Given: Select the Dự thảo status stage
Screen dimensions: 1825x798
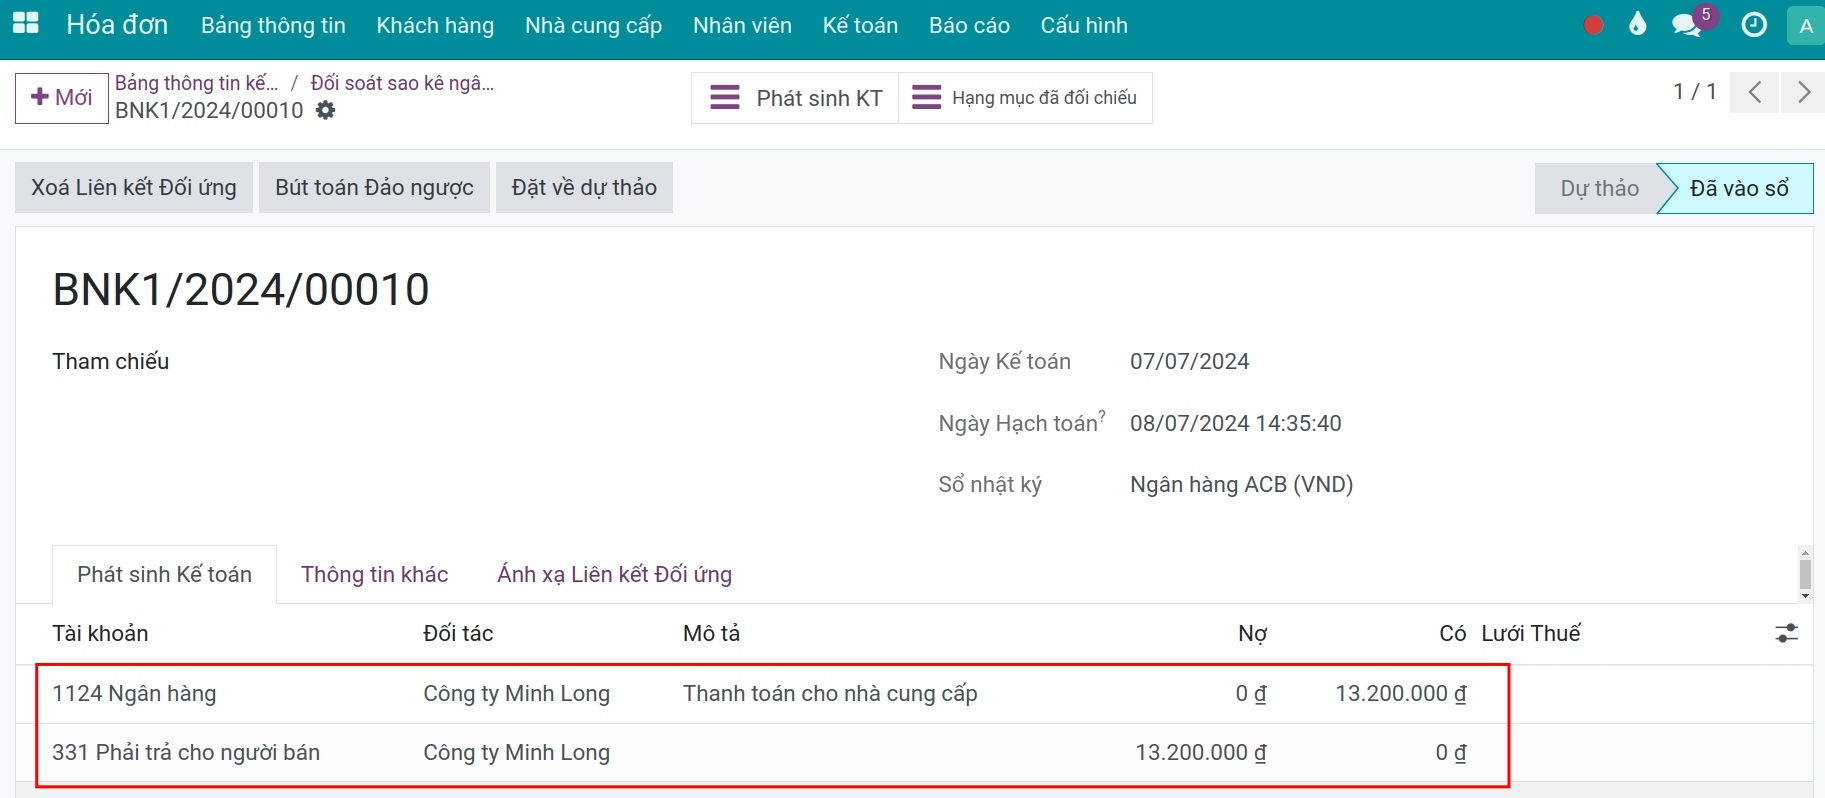Looking at the screenshot, I should point(1599,188).
